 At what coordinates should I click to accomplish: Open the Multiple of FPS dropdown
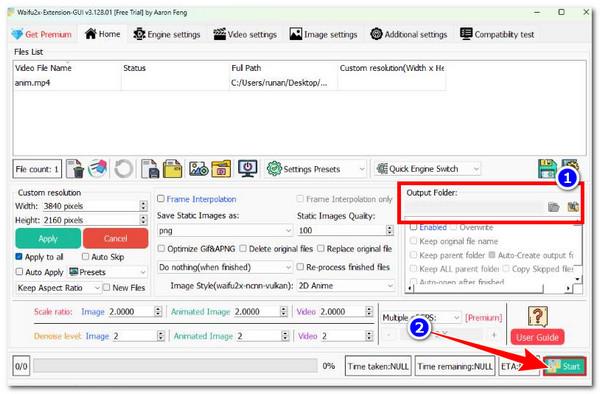pyautogui.click(x=421, y=317)
